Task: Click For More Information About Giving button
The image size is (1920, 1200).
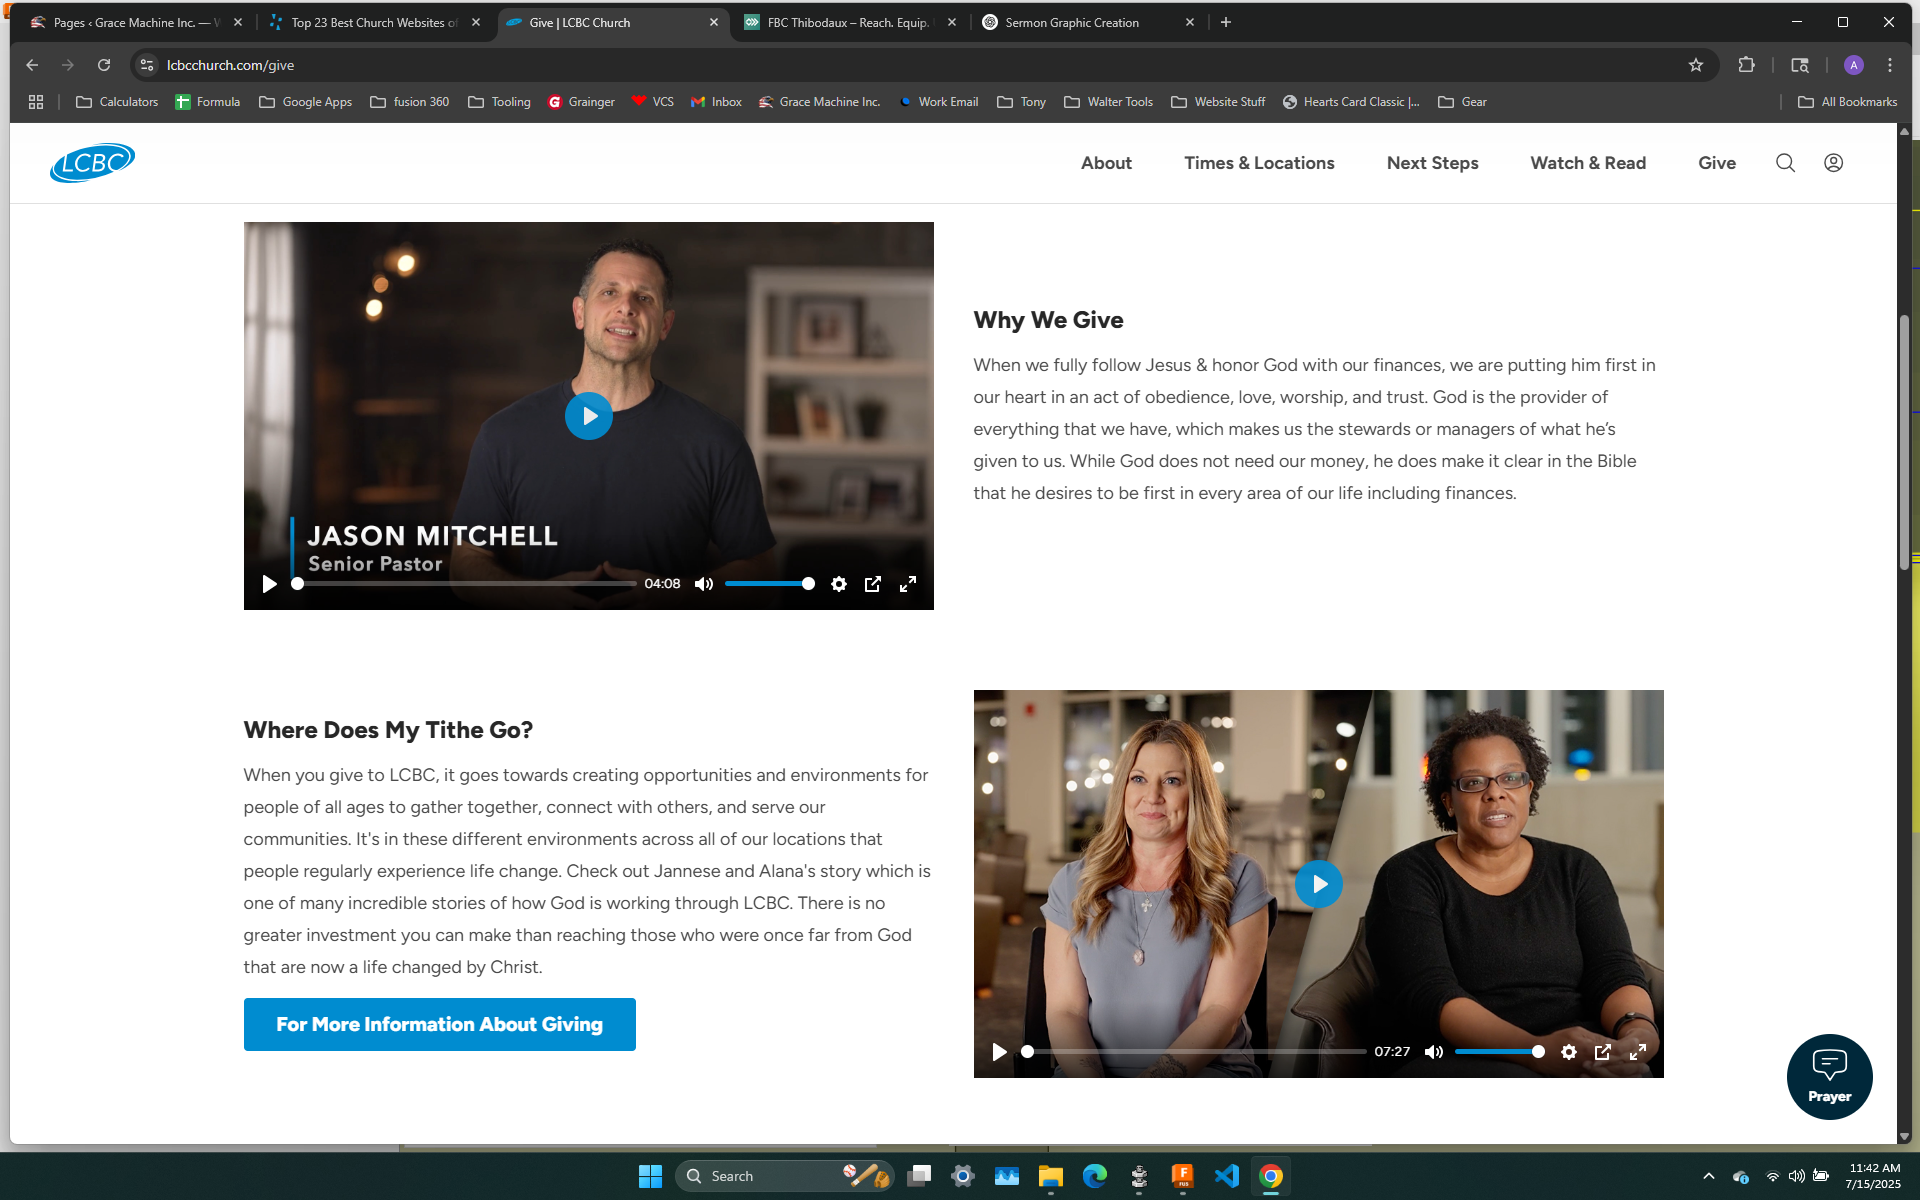Action: click(x=439, y=1024)
